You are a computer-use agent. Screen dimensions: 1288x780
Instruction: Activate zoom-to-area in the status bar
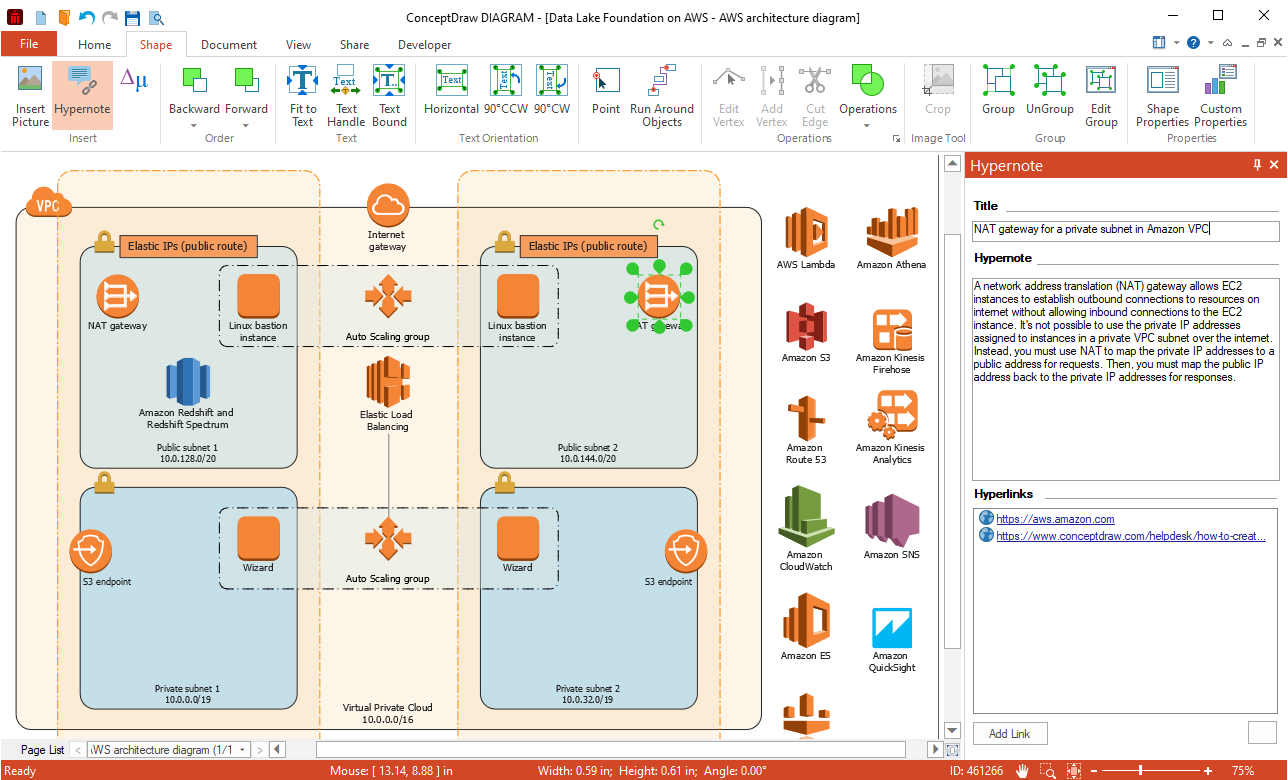[x=1048, y=771]
